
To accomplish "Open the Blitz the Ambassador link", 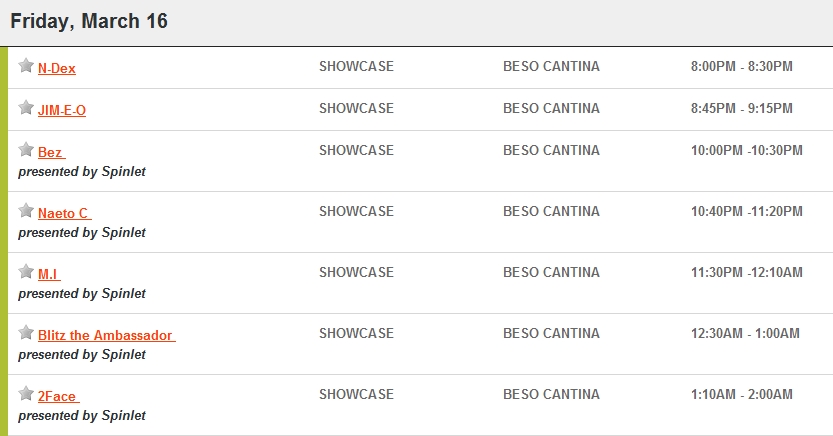I will tap(107, 336).
